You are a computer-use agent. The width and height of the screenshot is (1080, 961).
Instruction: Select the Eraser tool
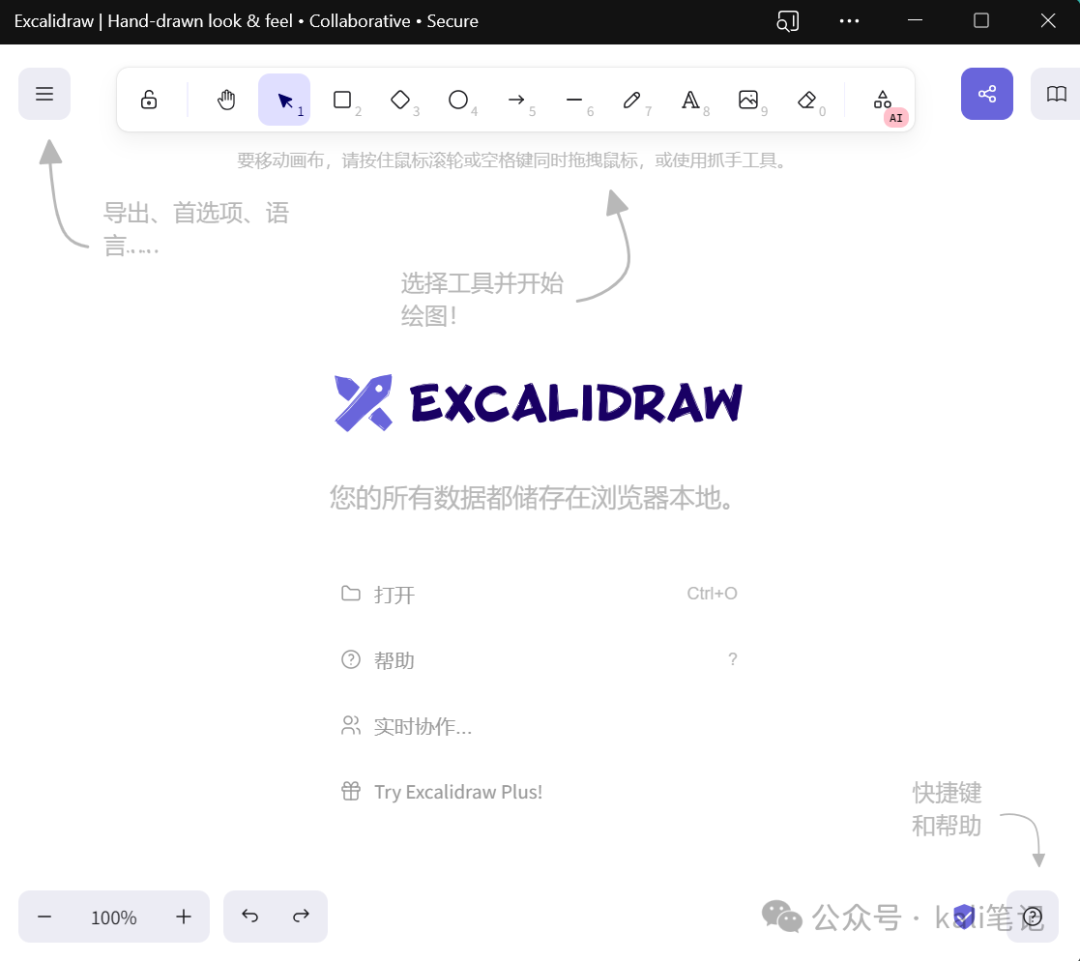807,100
